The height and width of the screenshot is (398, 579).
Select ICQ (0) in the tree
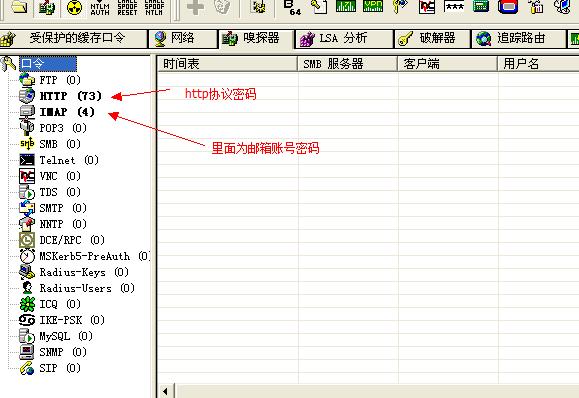[60, 304]
